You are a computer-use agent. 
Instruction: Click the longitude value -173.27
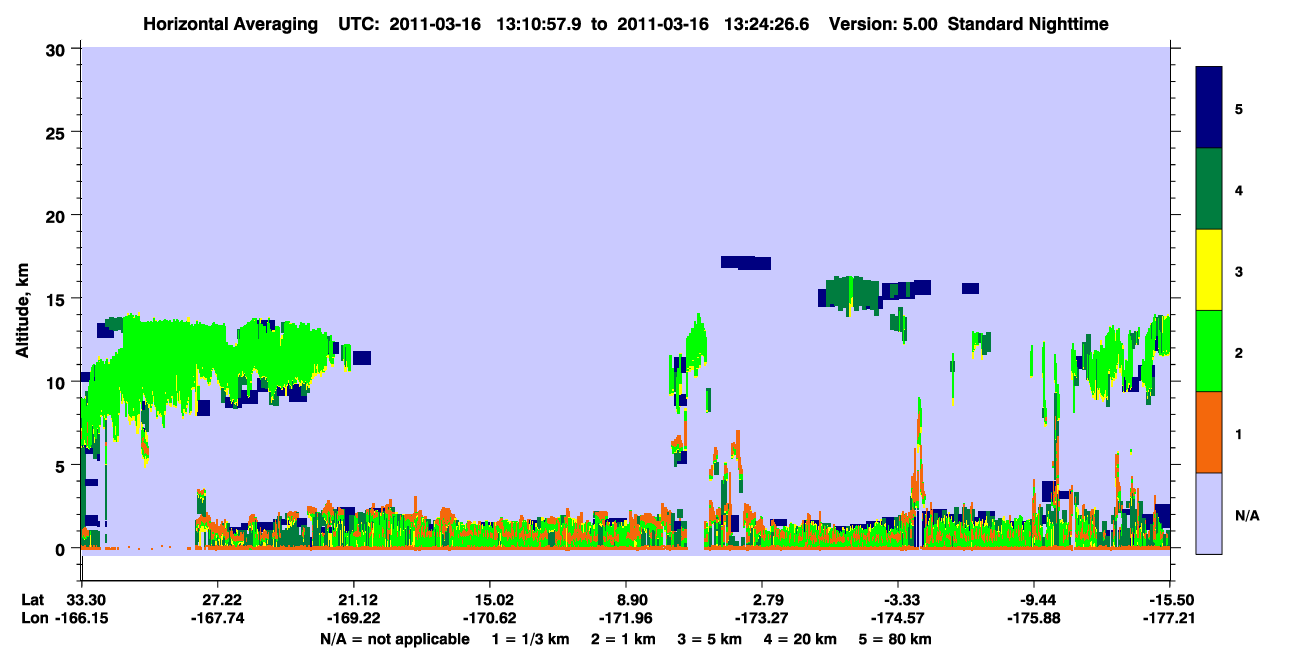(762, 618)
